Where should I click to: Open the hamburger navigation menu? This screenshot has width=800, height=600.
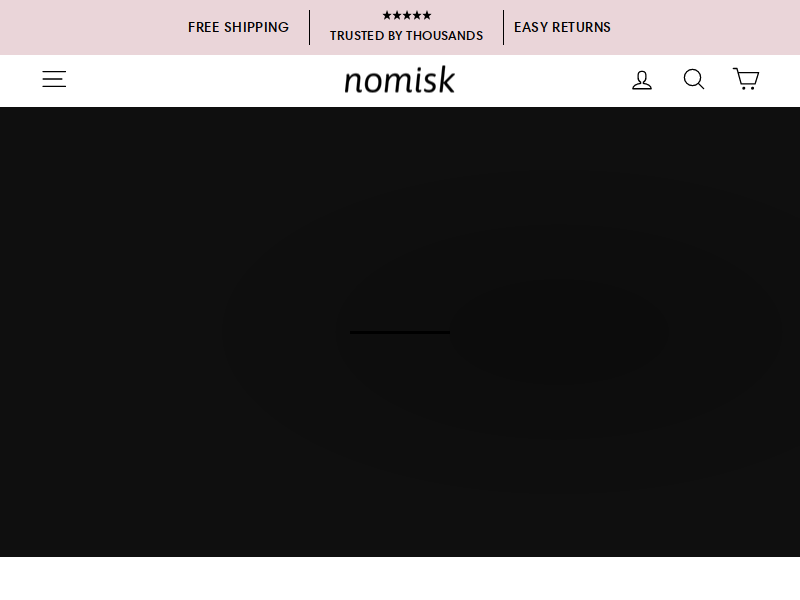coord(54,79)
